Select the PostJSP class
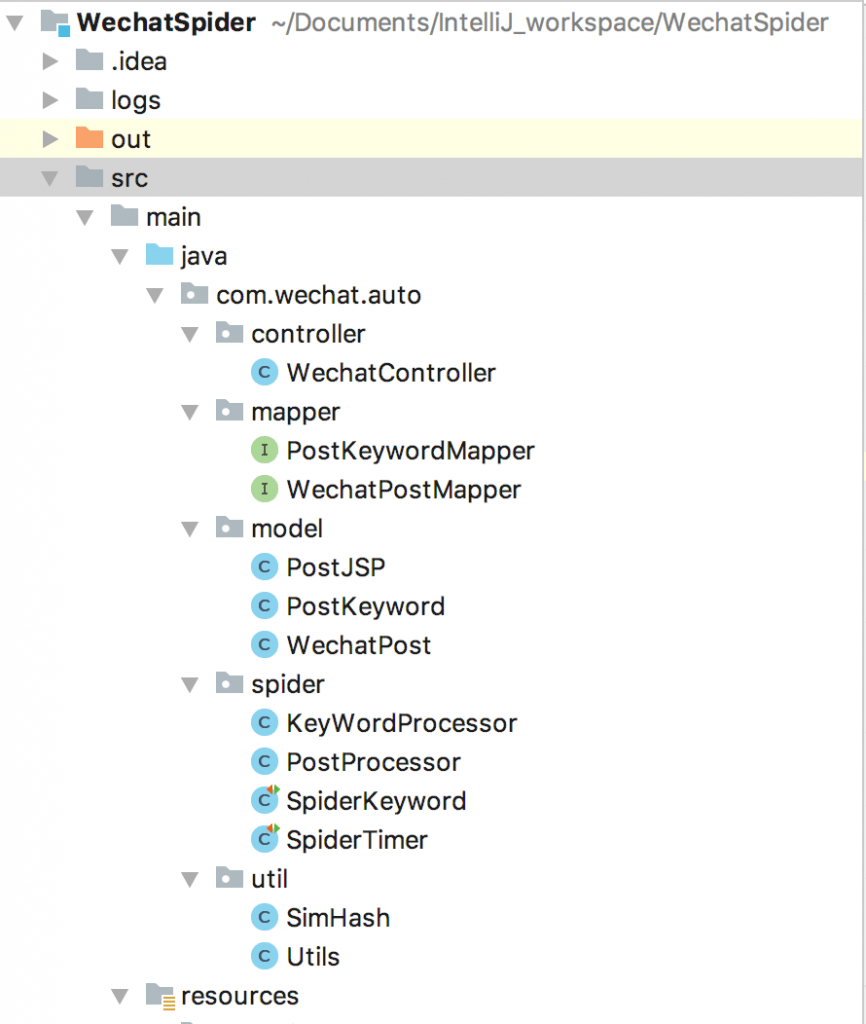Screen dimensions: 866x1024 tap(335, 568)
